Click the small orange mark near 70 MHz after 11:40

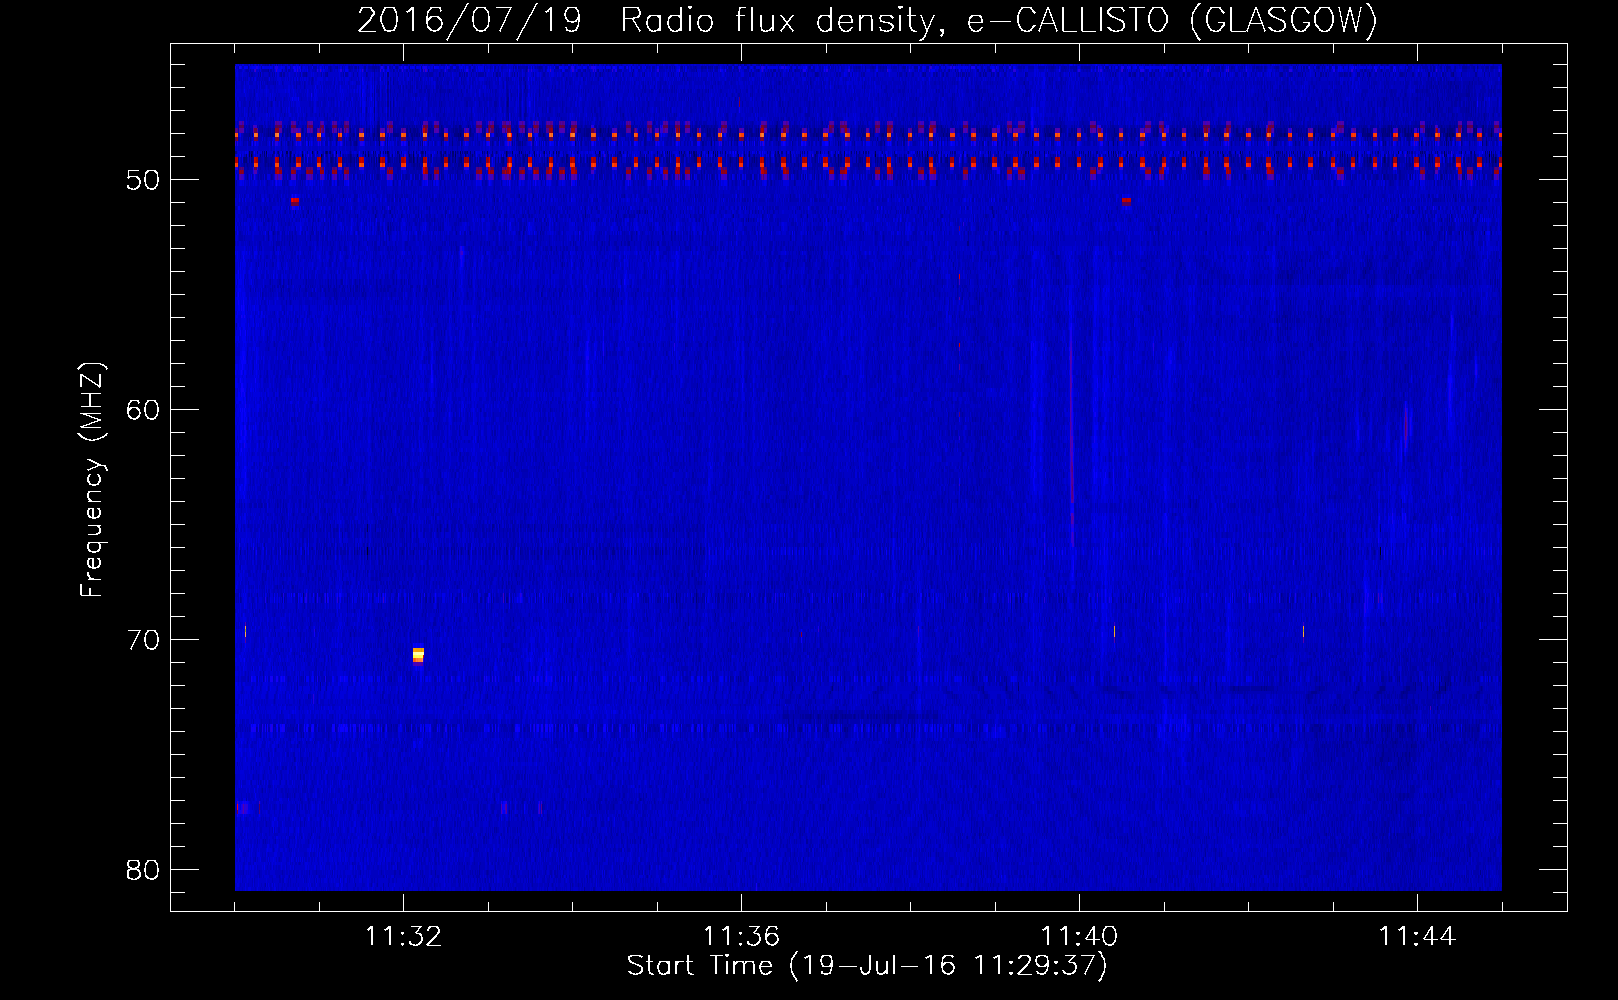[1114, 631]
